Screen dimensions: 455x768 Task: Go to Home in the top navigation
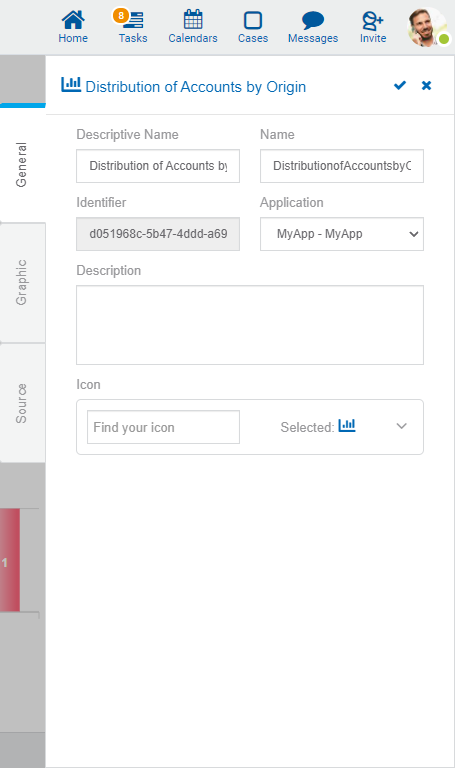click(x=73, y=27)
